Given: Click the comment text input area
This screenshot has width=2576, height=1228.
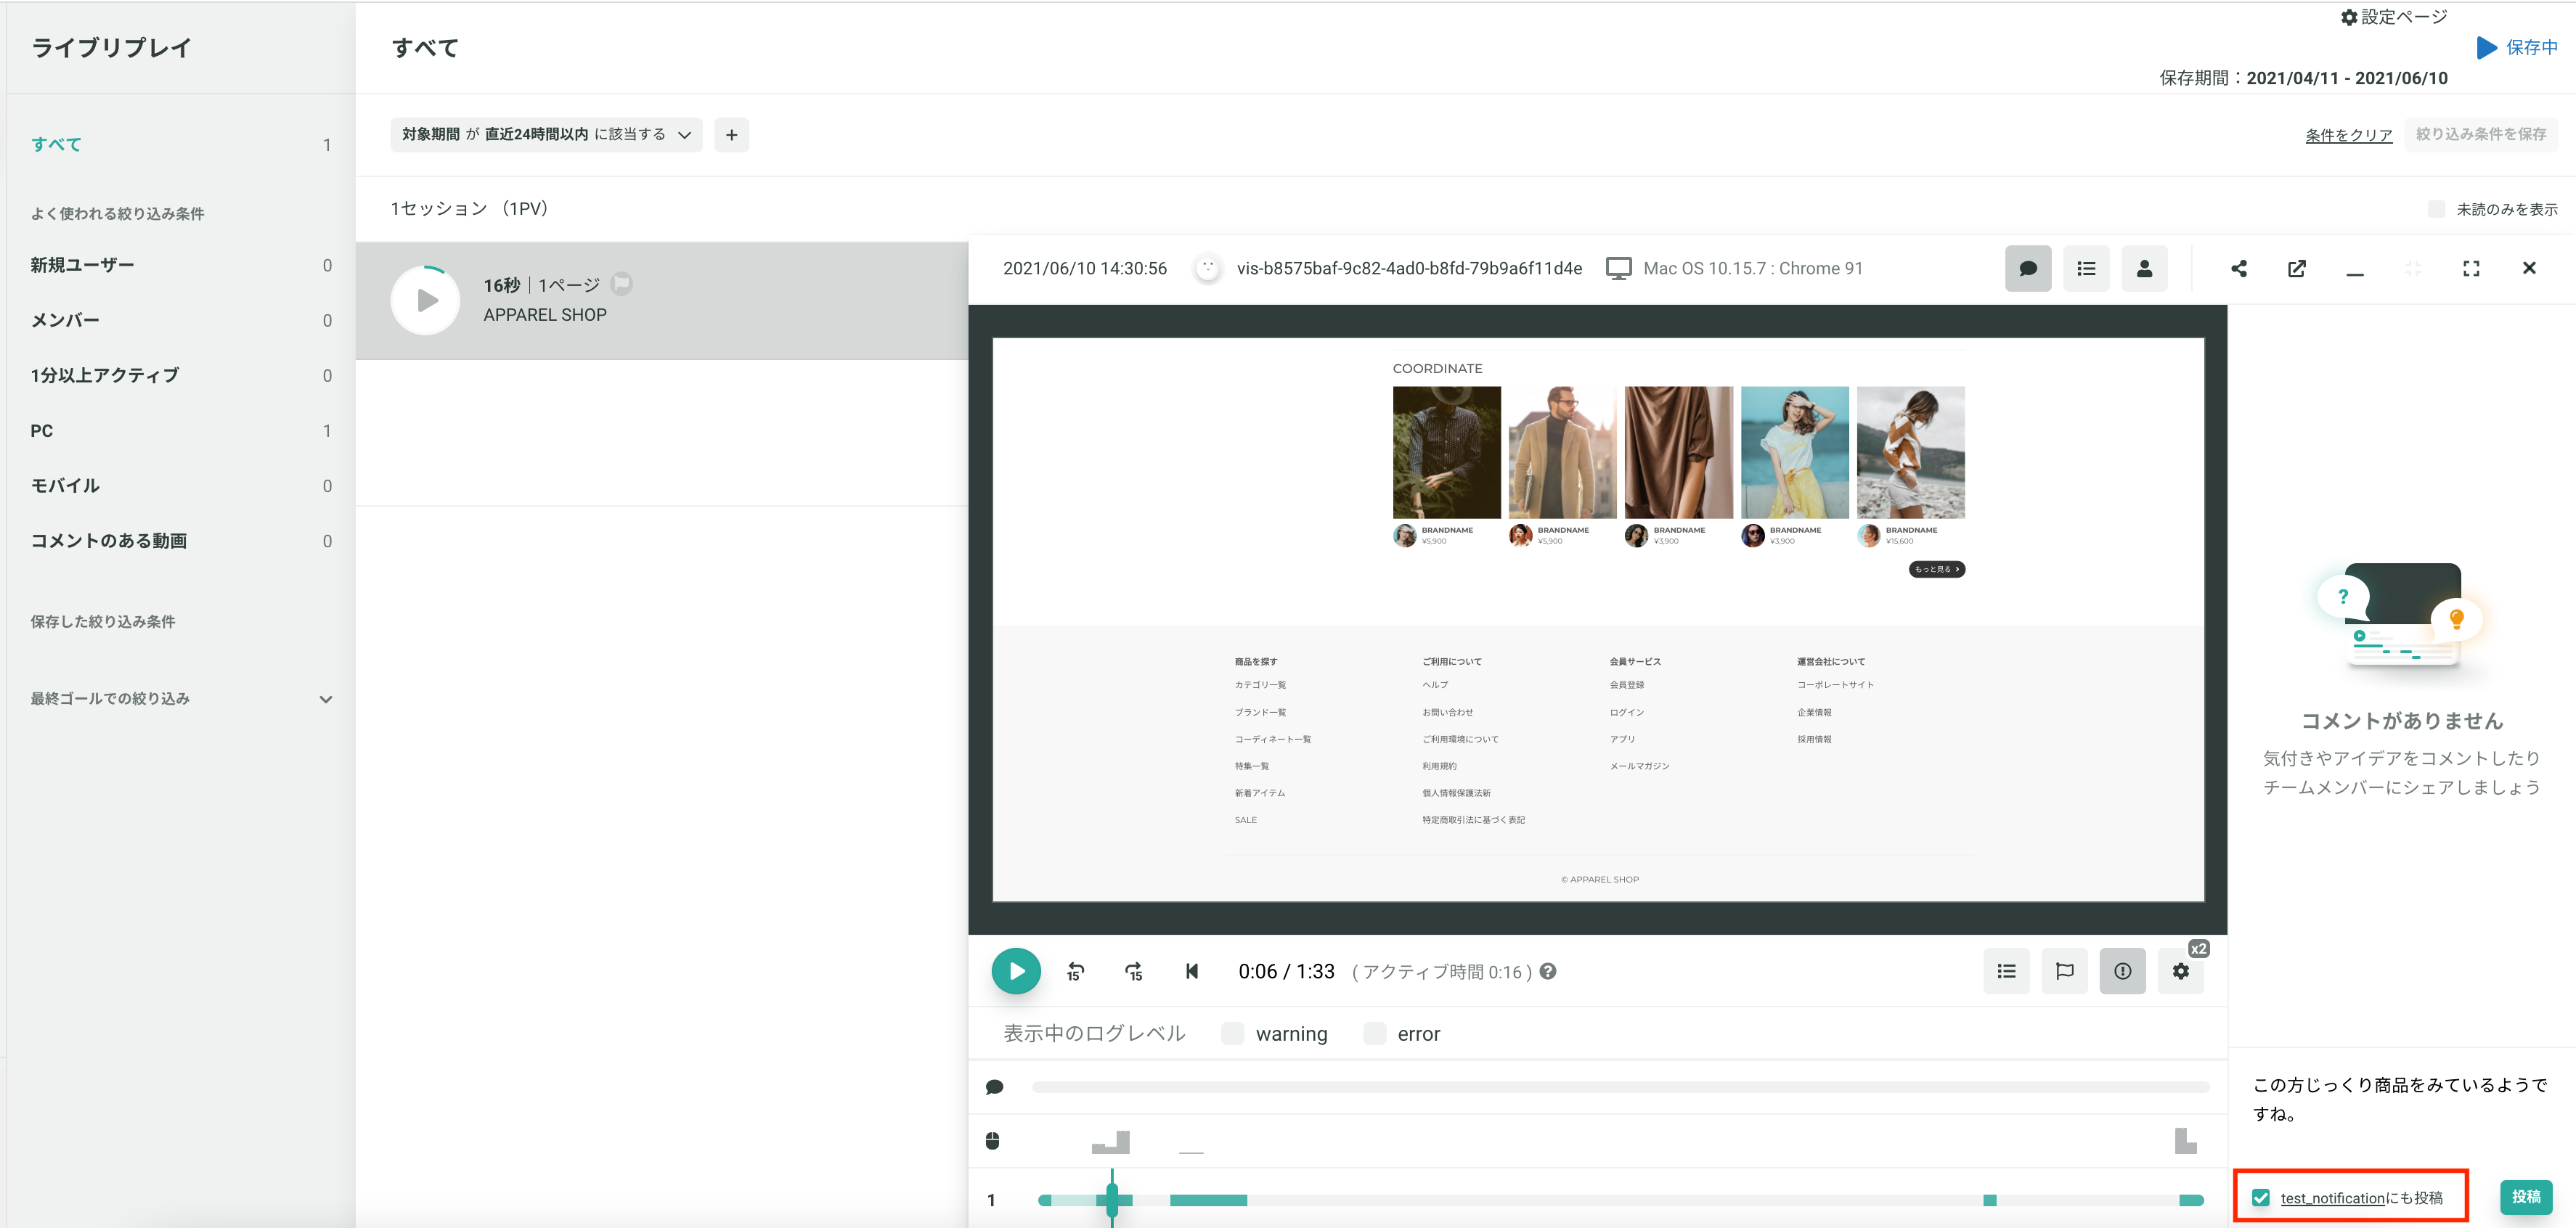Looking at the screenshot, I should 2400,1100.
